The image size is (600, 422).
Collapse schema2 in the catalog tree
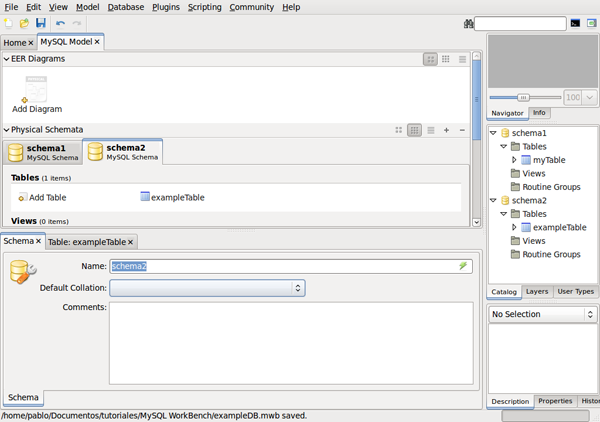(493, 200)
